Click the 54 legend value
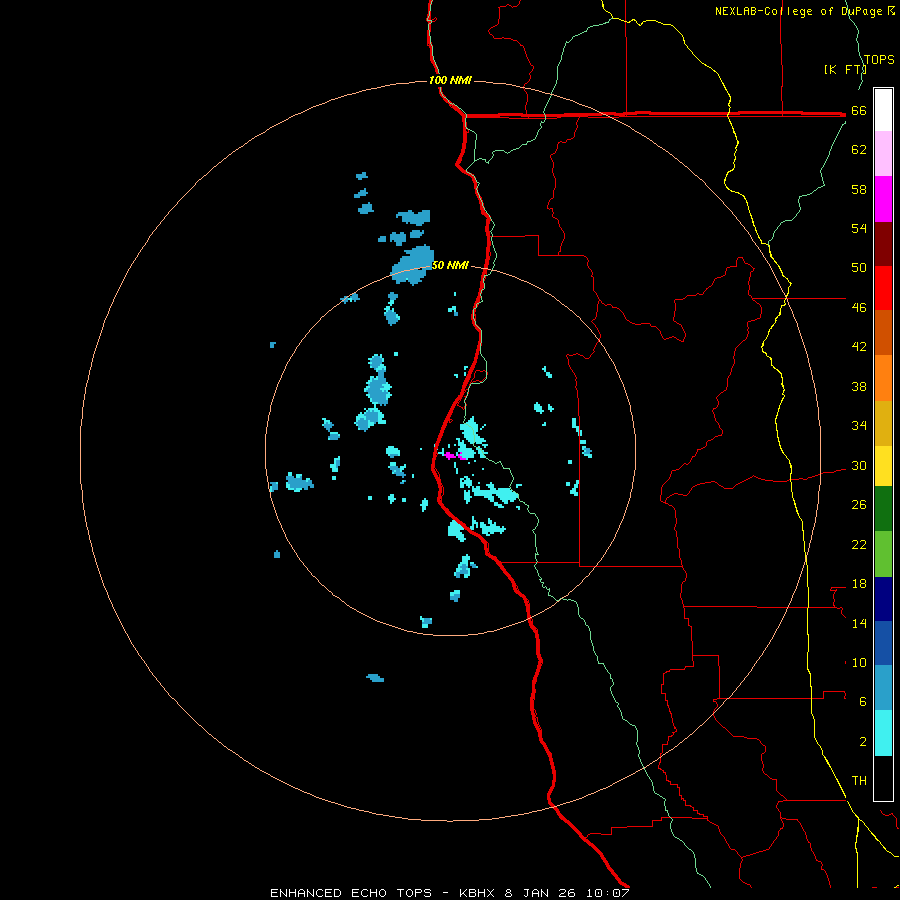Viewport: 900px width, 900px height. [859, 228]
